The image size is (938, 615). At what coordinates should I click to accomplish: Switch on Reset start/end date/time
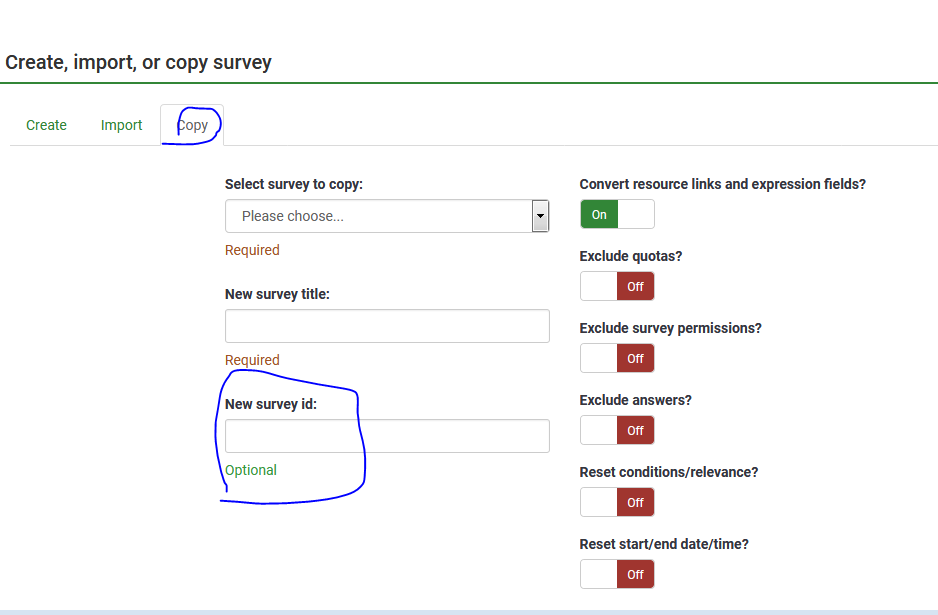click(617, 574)
